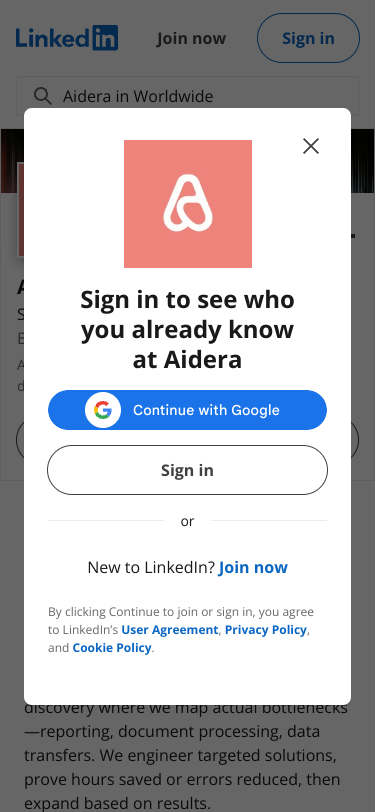
Task: Focus the 'Aidera in Worldwide' search field
Action: pos(188,96)
